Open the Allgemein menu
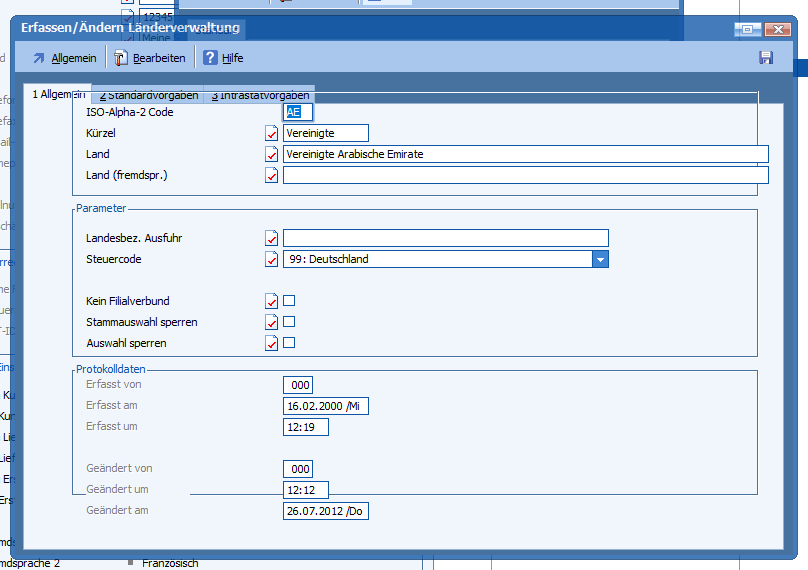Viewport: 808px width, 570px height. (65, 58)
